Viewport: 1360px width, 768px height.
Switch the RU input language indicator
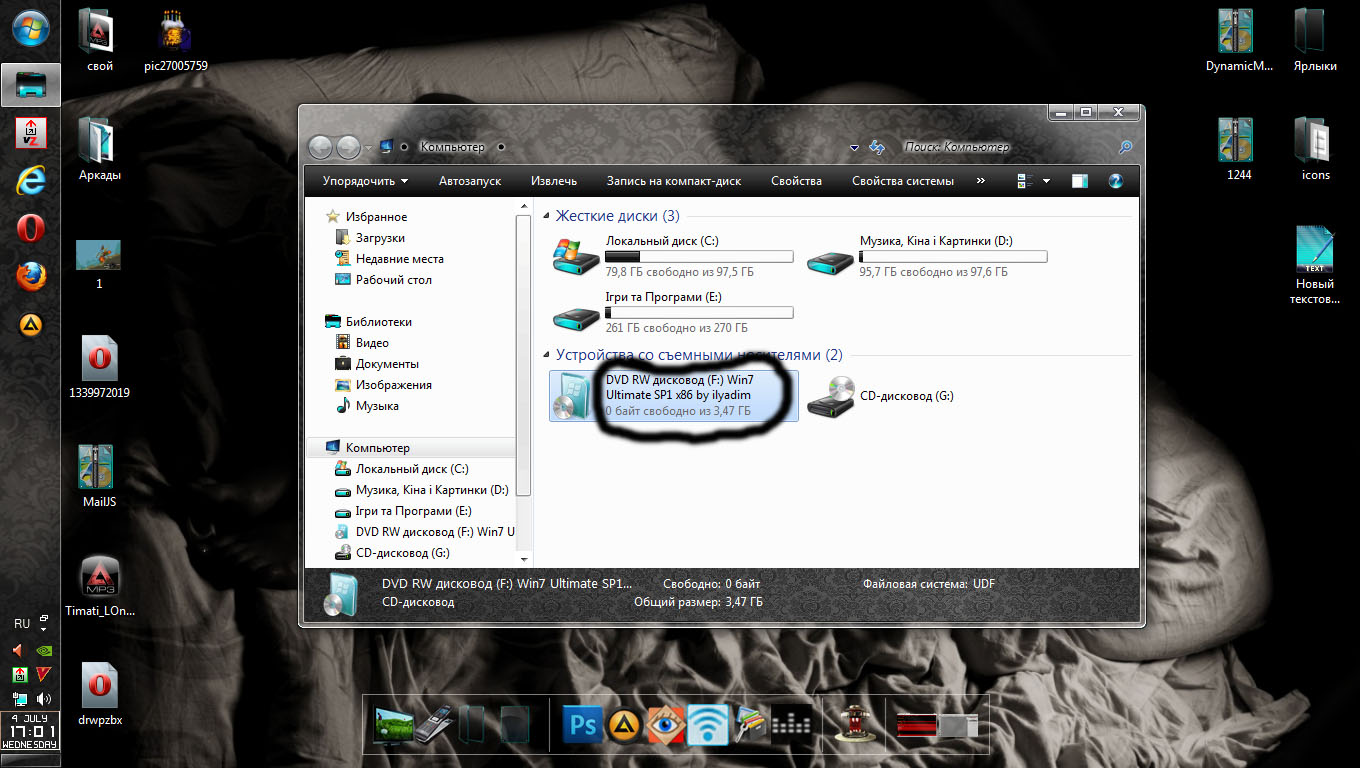22,624
